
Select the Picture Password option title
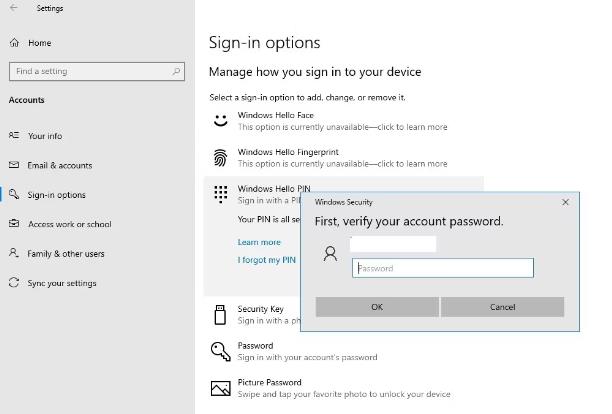coord(269,382)
